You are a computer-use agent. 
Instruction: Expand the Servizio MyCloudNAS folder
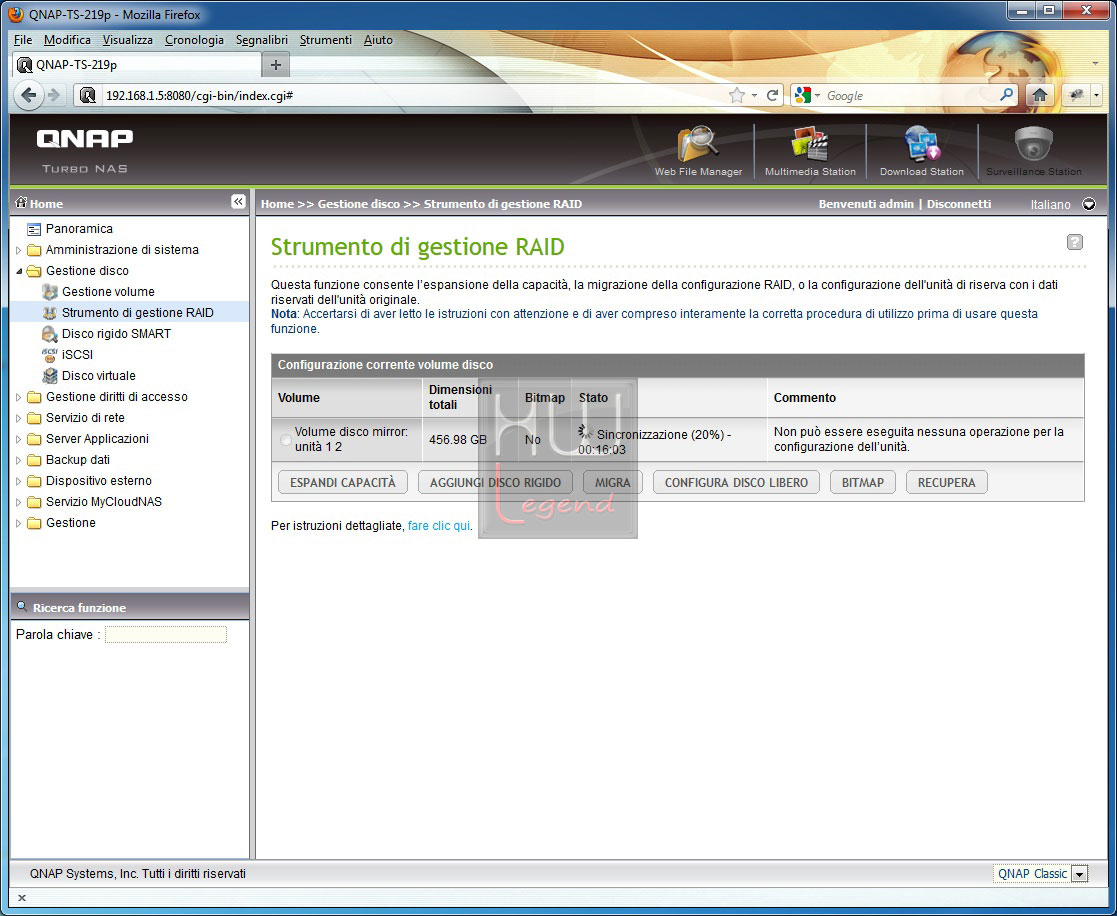(x=19, y=502)
